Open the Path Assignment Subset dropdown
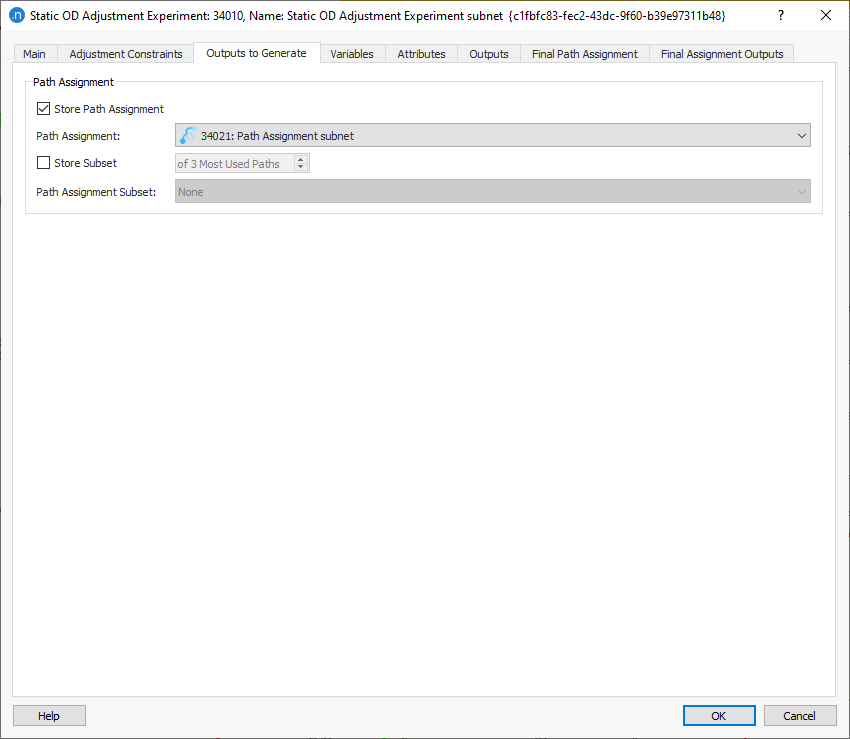This screenshot has width=850, height=739. click(x=800, y=191)
